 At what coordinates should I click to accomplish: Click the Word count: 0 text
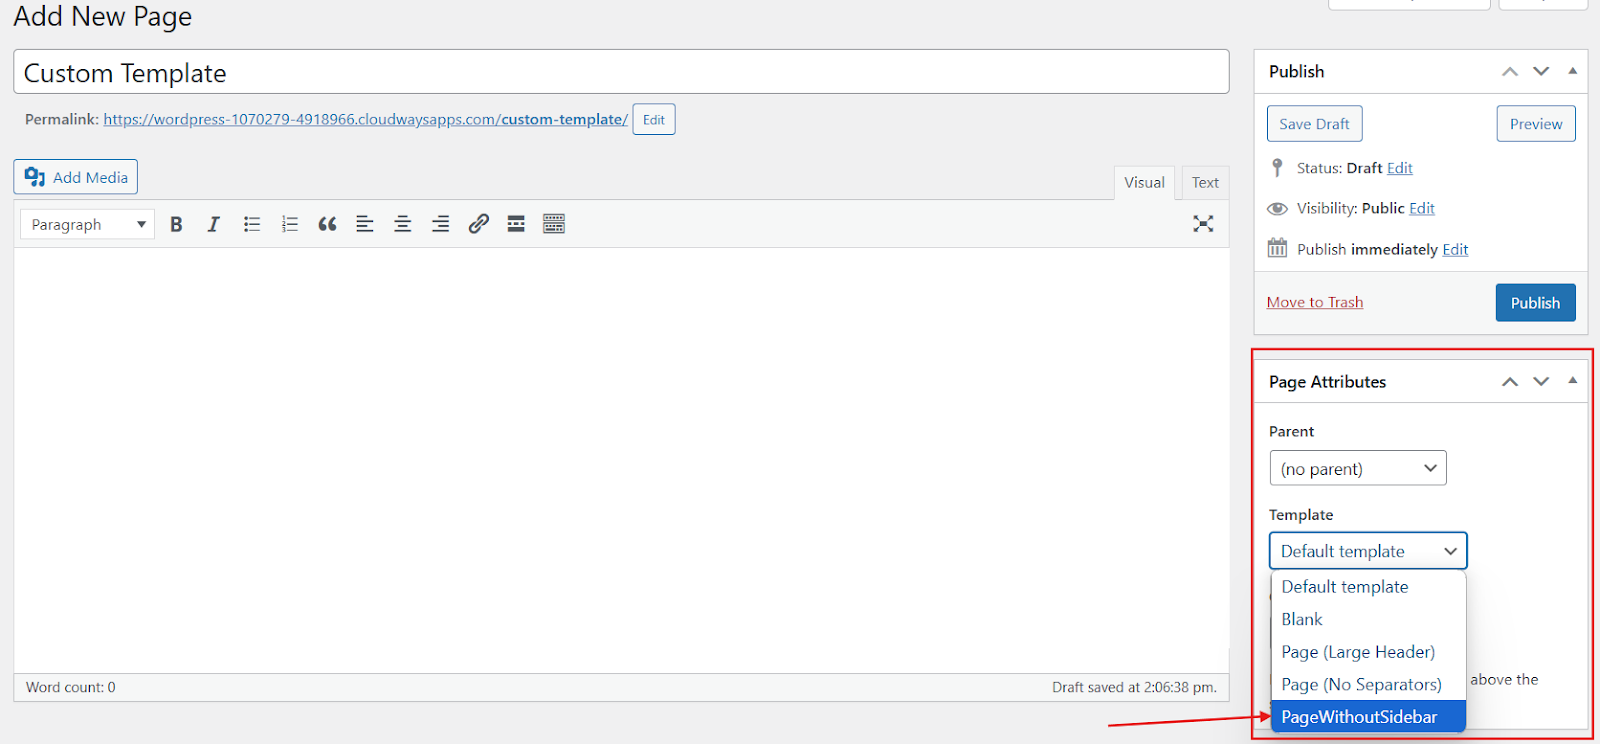[x=71, y=687]
